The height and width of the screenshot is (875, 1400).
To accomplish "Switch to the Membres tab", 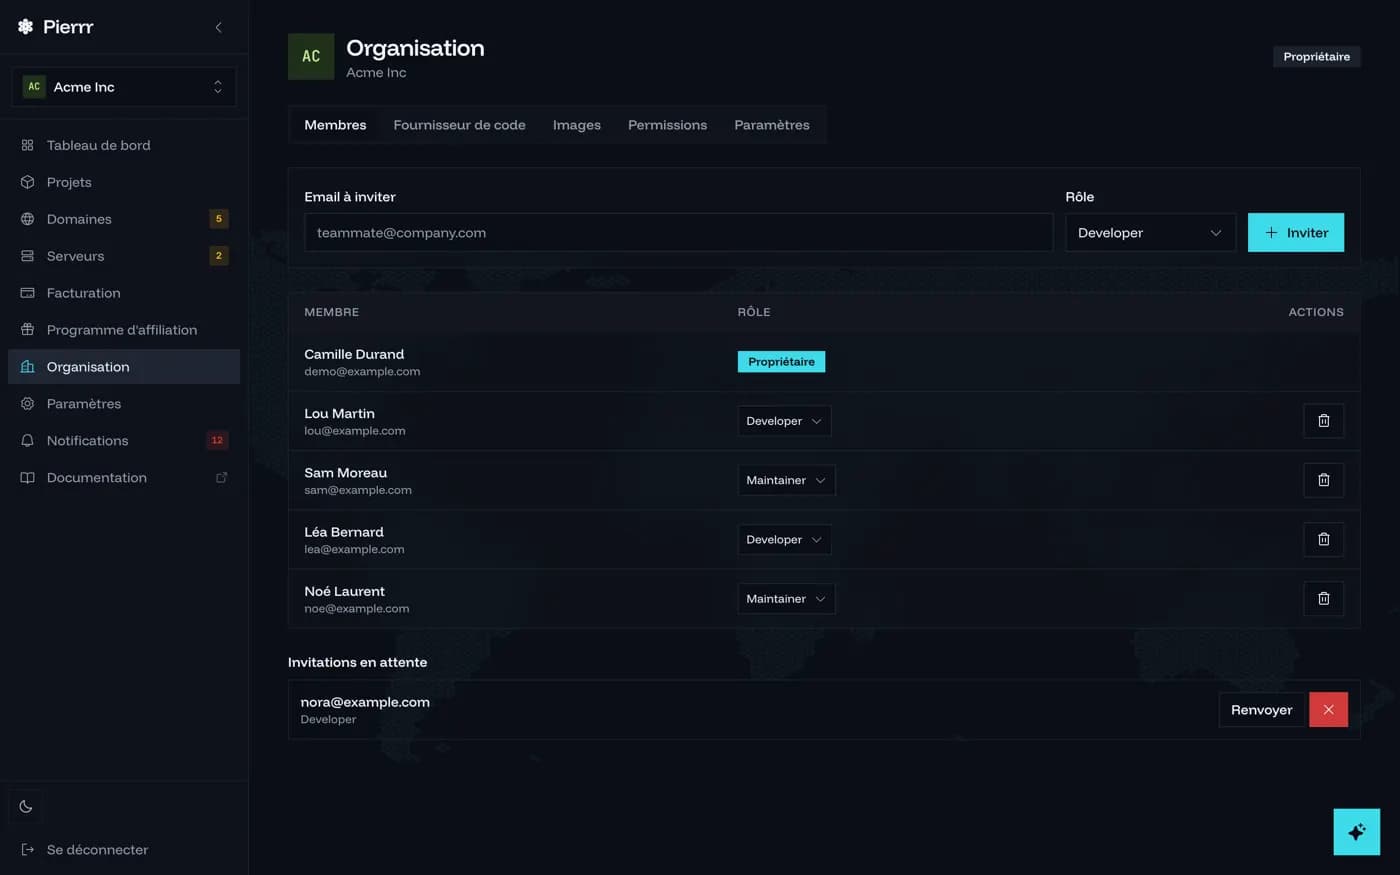I will 335,125.
